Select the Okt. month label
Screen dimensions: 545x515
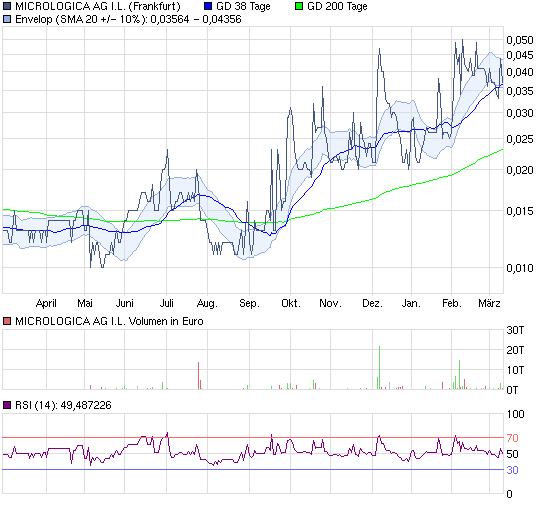(x=291, y=303)
